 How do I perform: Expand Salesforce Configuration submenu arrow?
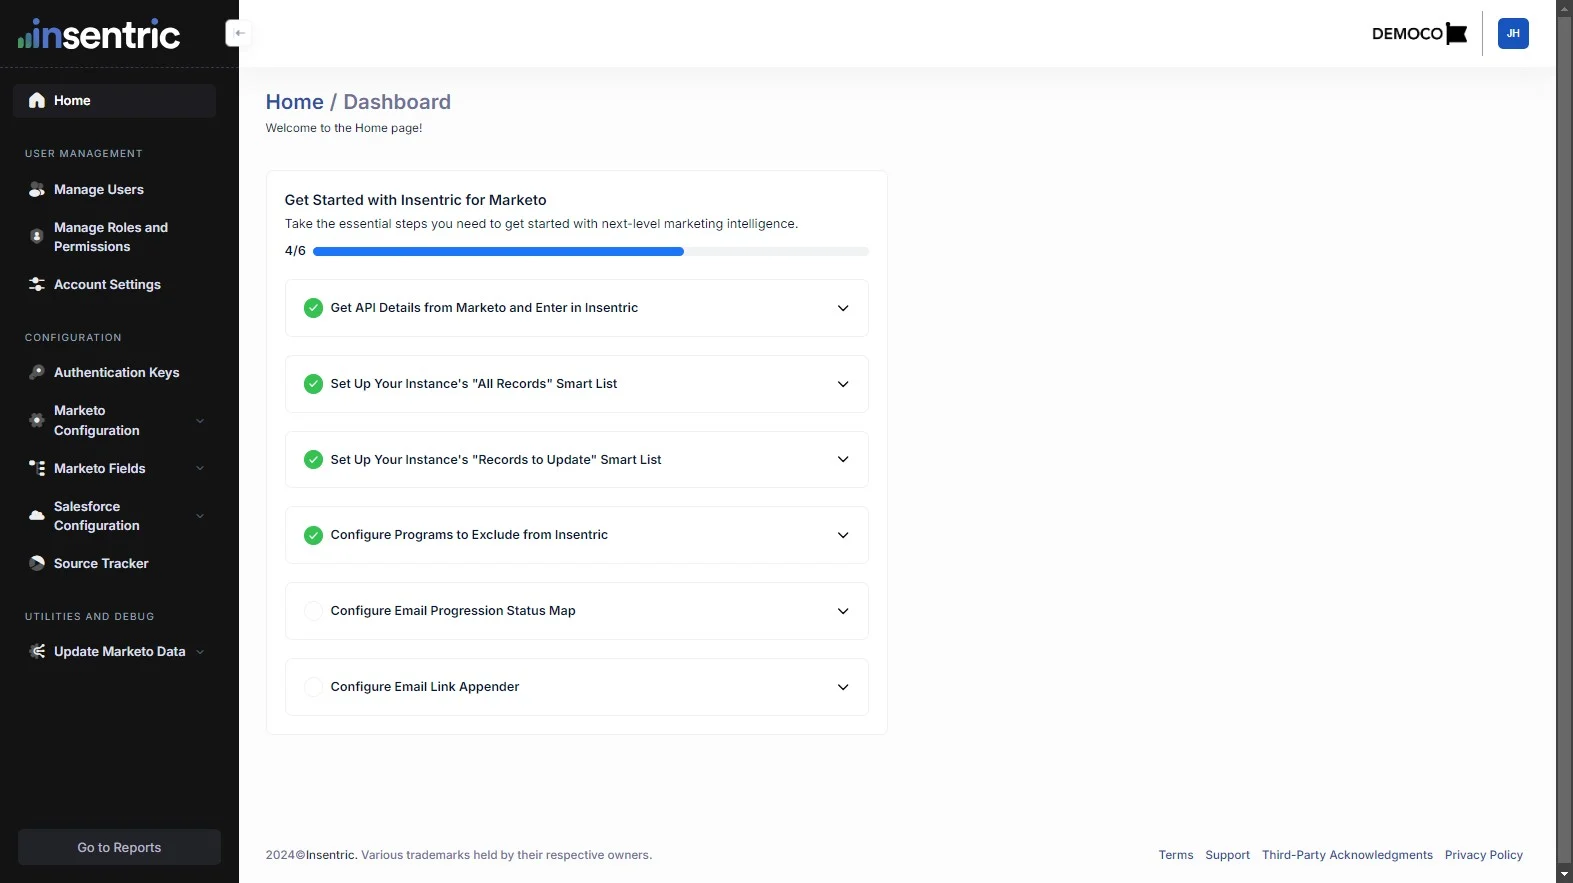coord(200,516)
